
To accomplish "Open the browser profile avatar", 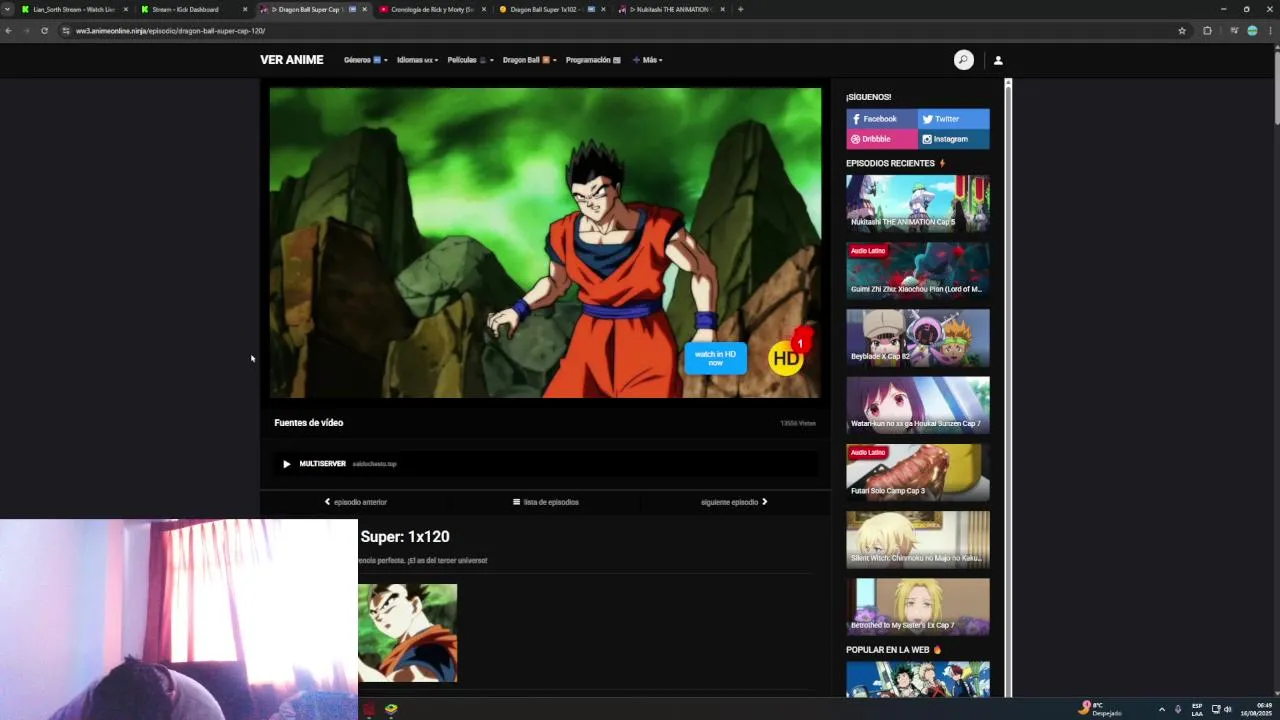I will [1252, 31].
